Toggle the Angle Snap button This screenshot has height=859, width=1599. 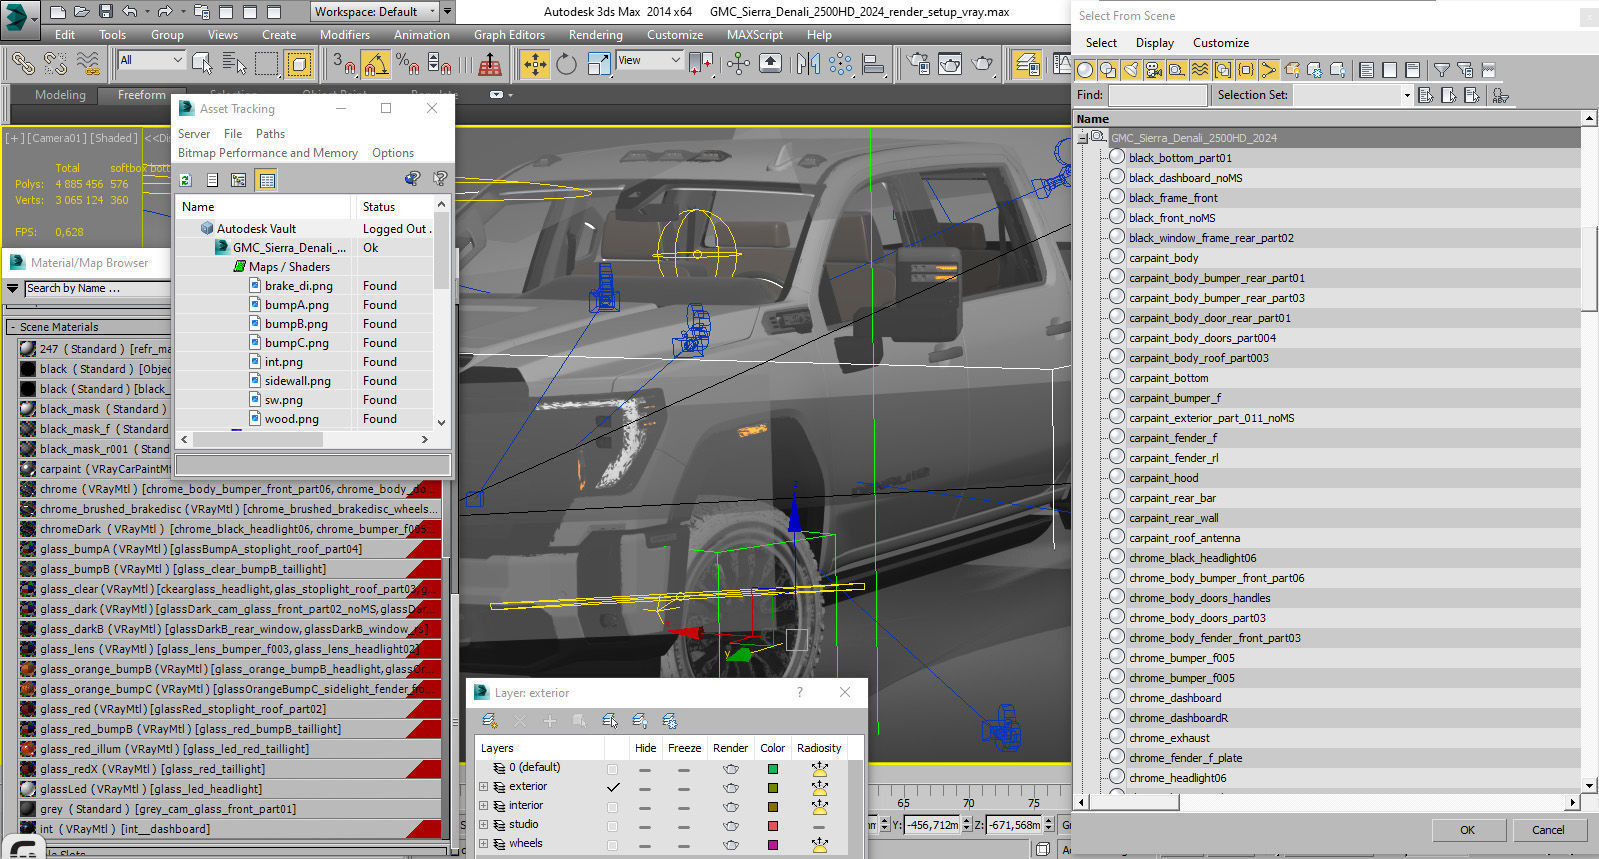[x=376, y=64]
